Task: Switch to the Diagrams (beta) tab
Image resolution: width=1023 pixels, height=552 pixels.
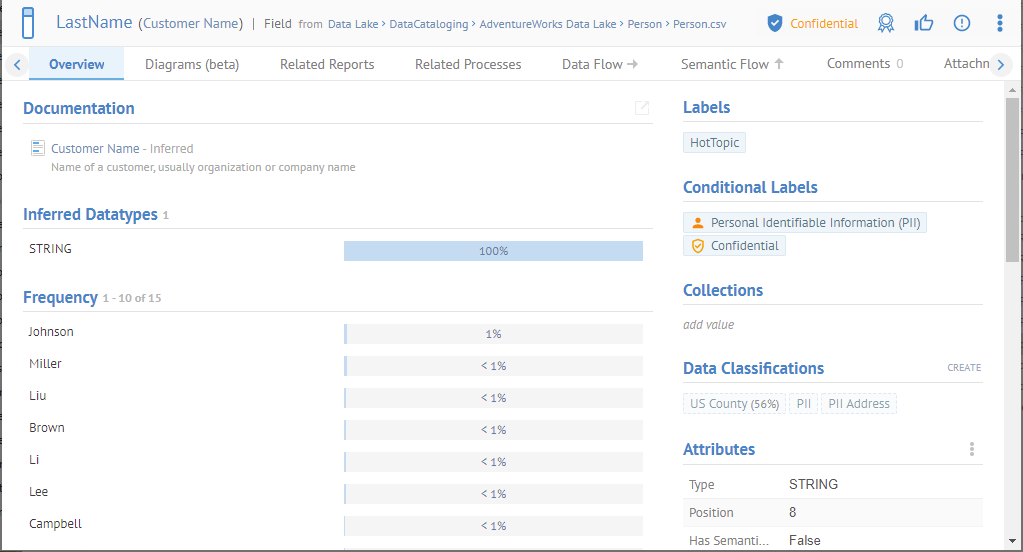Action: (192, 64)
